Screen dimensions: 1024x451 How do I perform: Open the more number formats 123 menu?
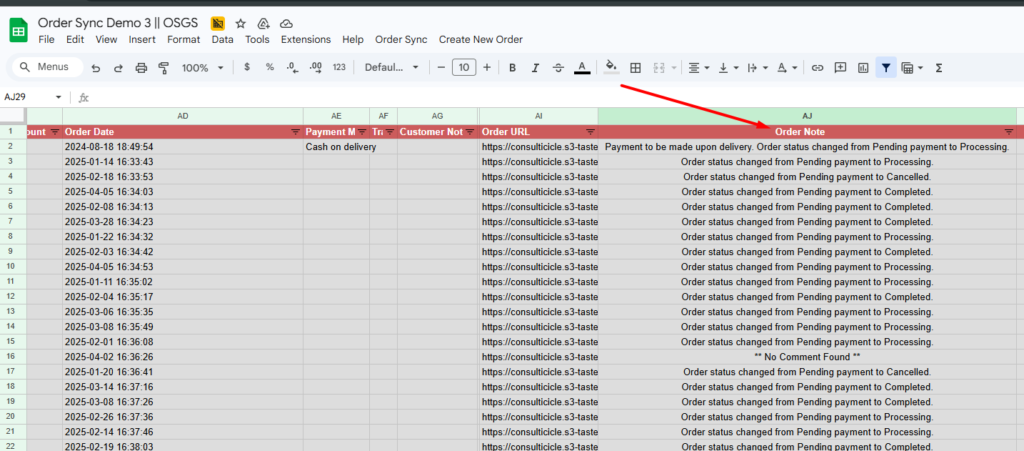point(339,67)
